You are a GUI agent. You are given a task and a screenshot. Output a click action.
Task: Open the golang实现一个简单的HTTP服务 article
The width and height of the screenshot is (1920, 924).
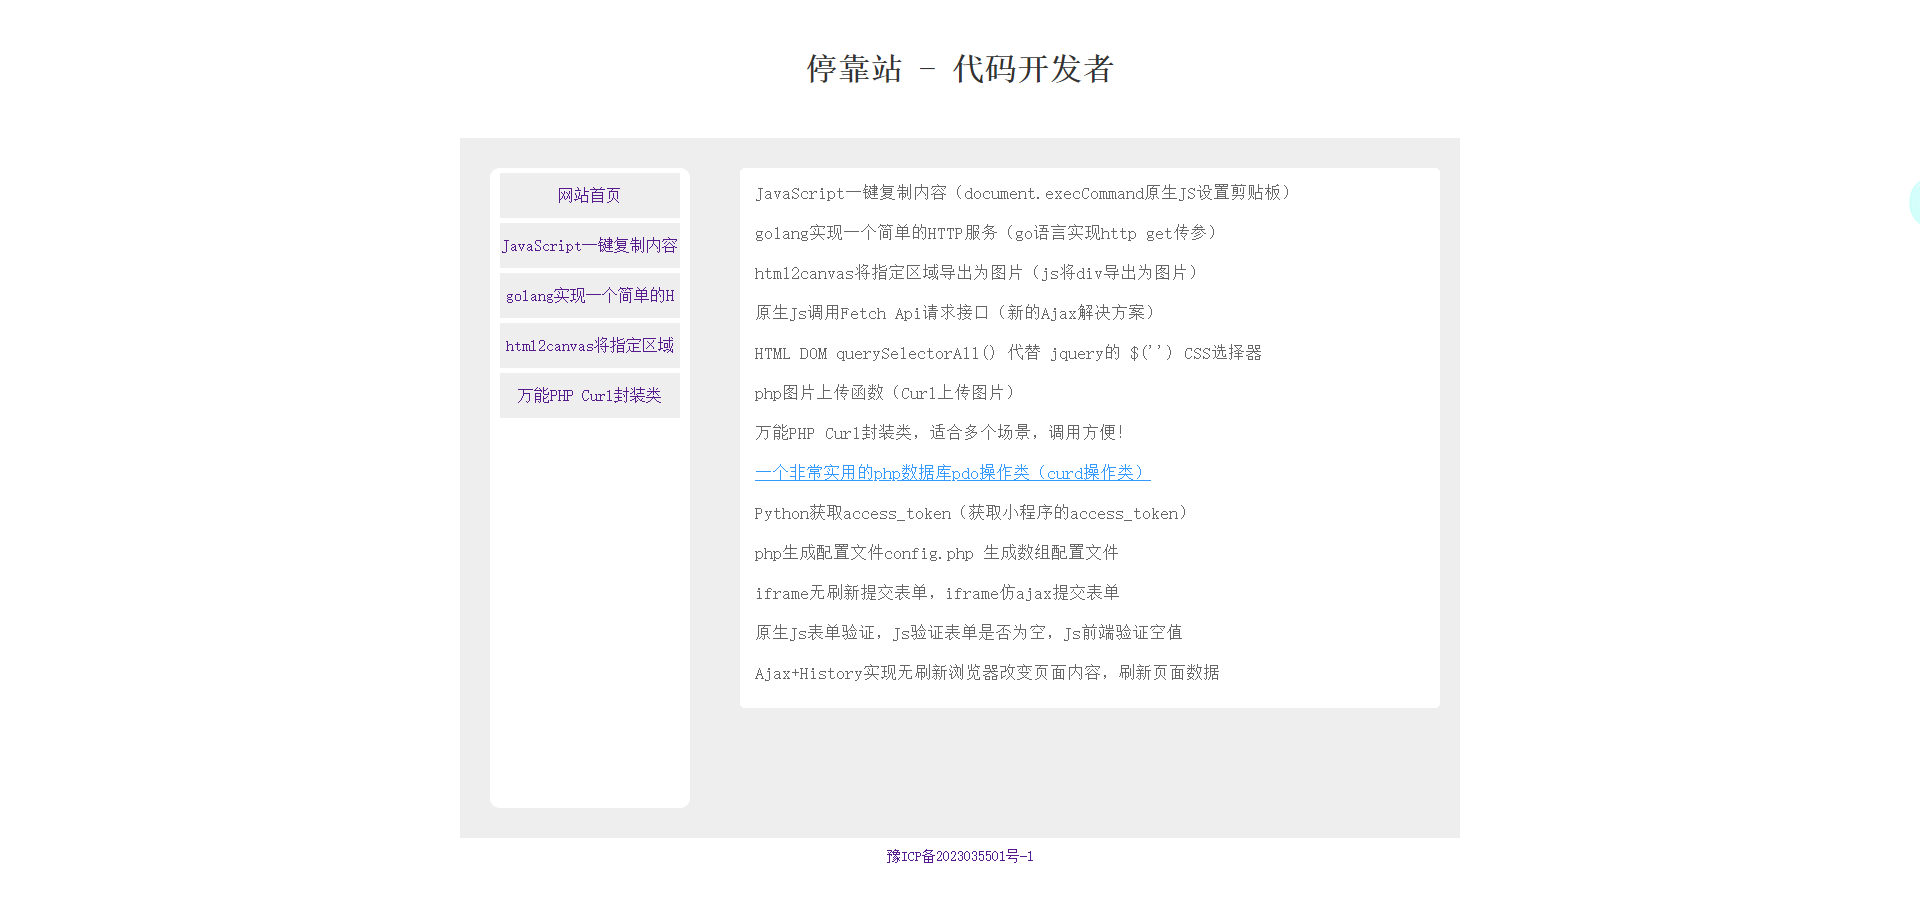click(x=986, y=233)
